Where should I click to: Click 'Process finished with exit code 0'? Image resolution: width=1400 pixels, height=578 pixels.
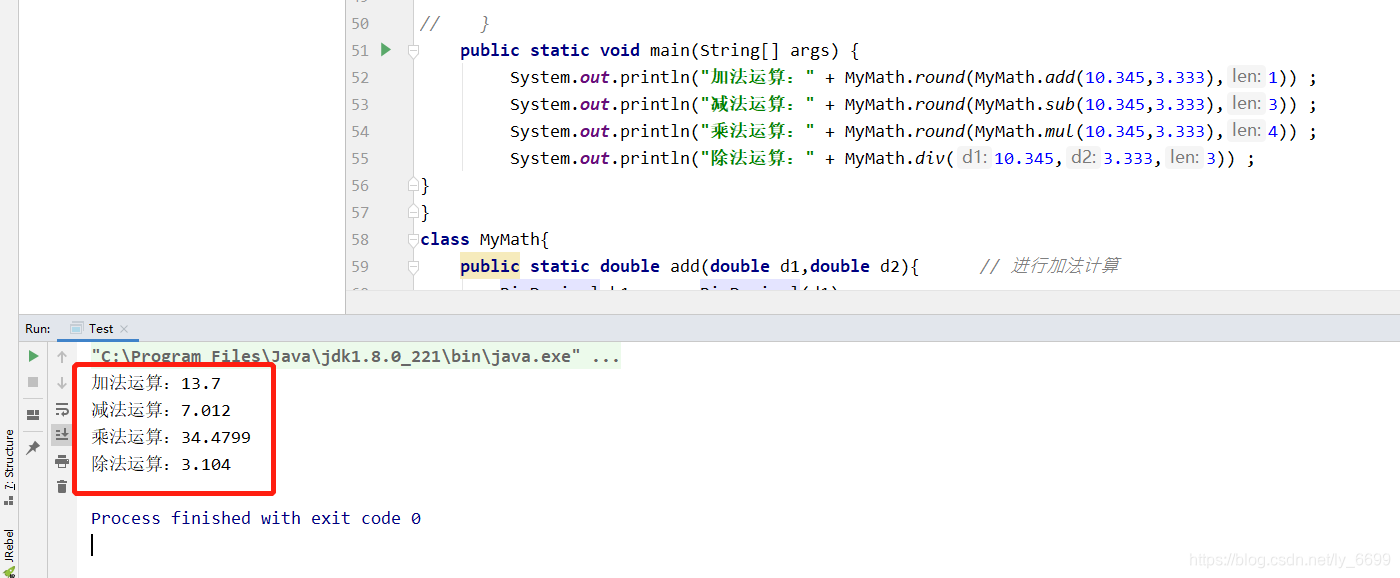pos(256,518)
